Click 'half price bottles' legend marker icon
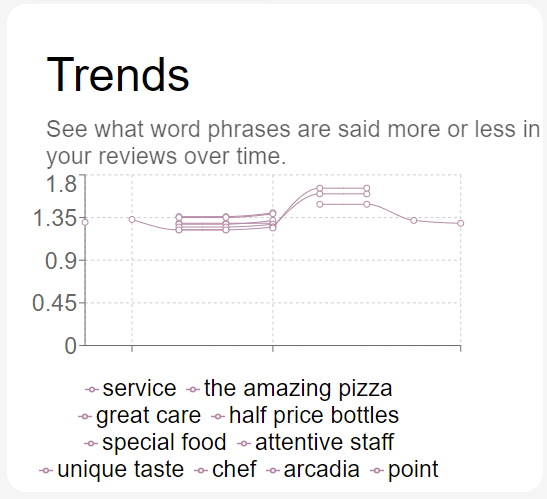 click(x=218, y=416)
